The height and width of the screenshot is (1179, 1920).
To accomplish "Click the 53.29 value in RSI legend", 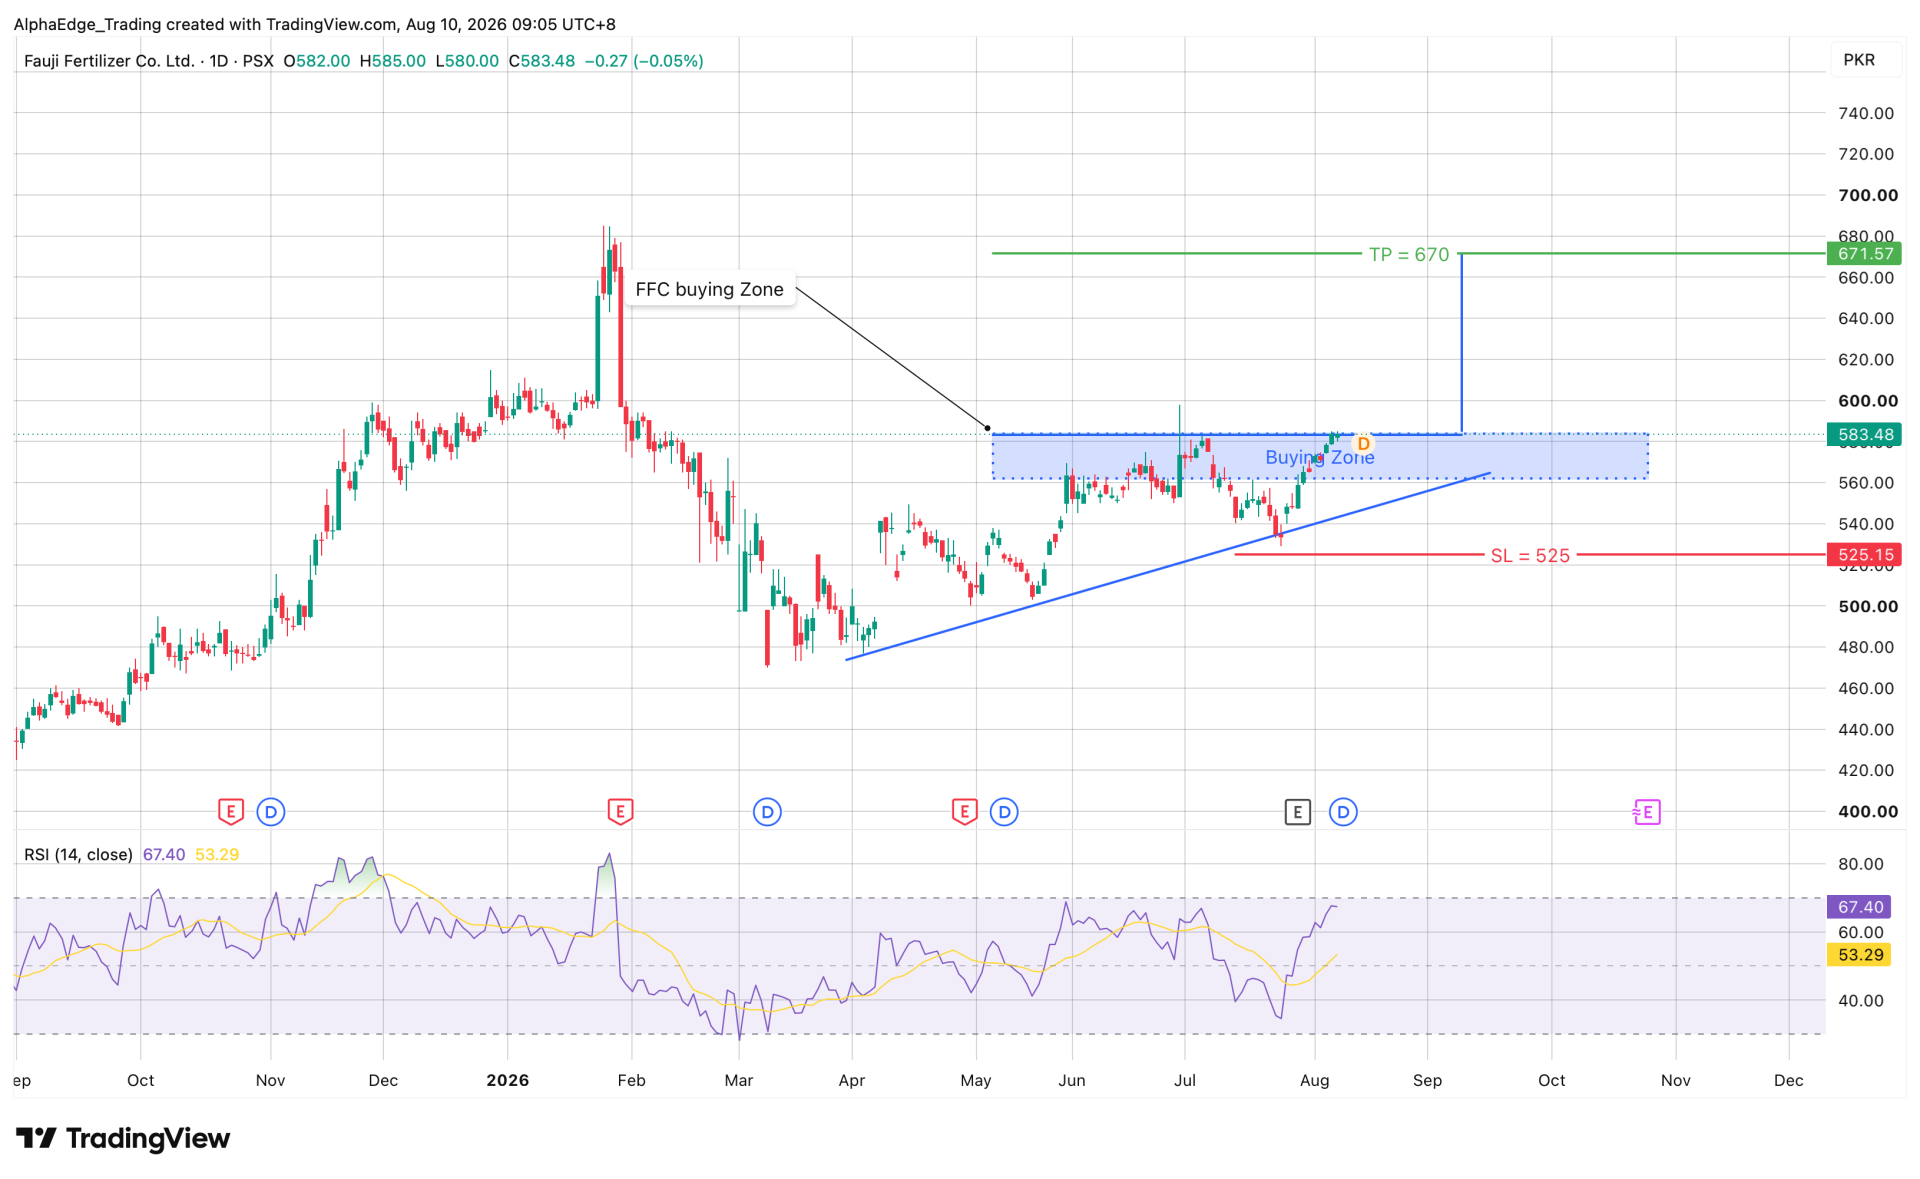I will pyautogui.click(x=217, y=854).
